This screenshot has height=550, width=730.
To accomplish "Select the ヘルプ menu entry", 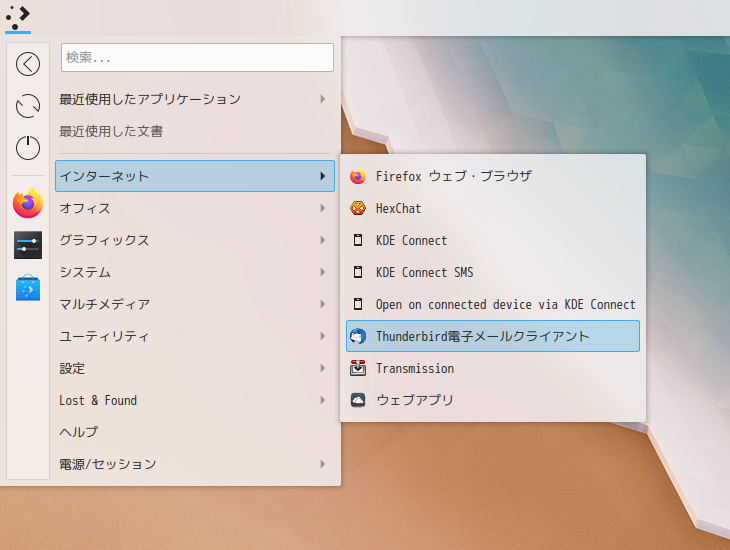I will click(195, 432).
